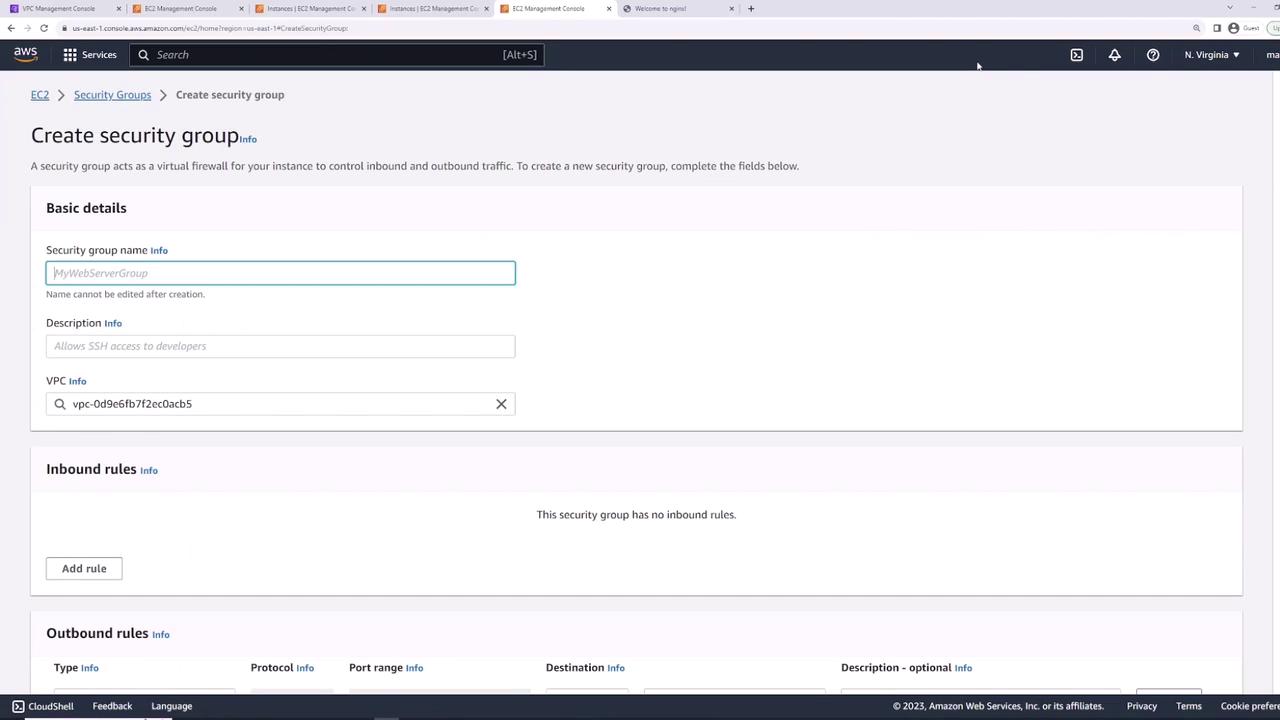
Task: Open the Services menu label
Action: click(99, 55)
